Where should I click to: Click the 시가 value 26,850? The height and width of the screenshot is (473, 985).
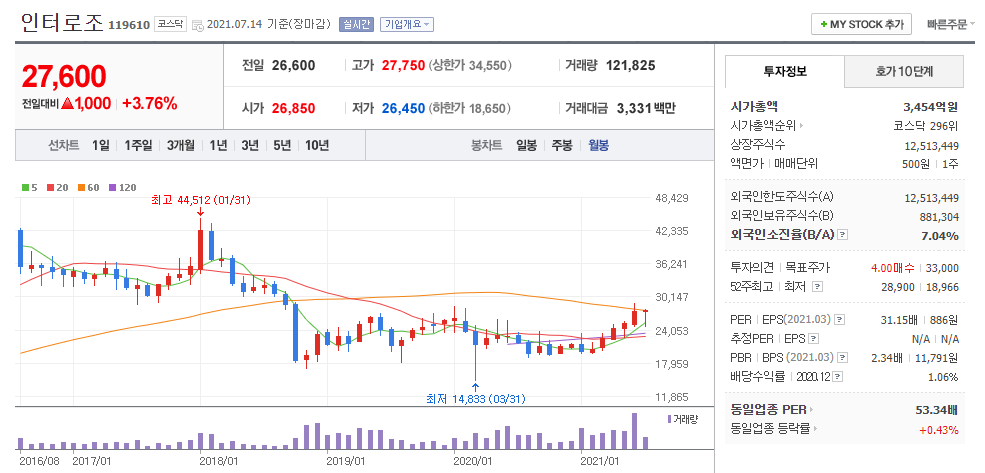point(293,108)
